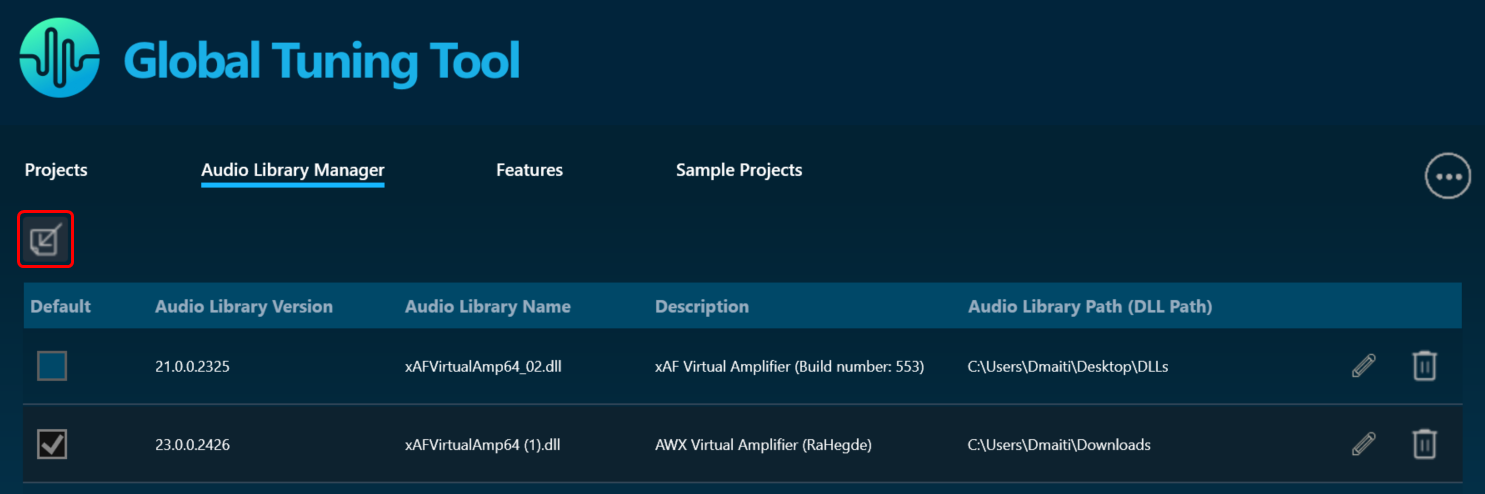Viewport: 1485px width, 494px height.
Task: Open the Features tab
Action: (529, 170)
